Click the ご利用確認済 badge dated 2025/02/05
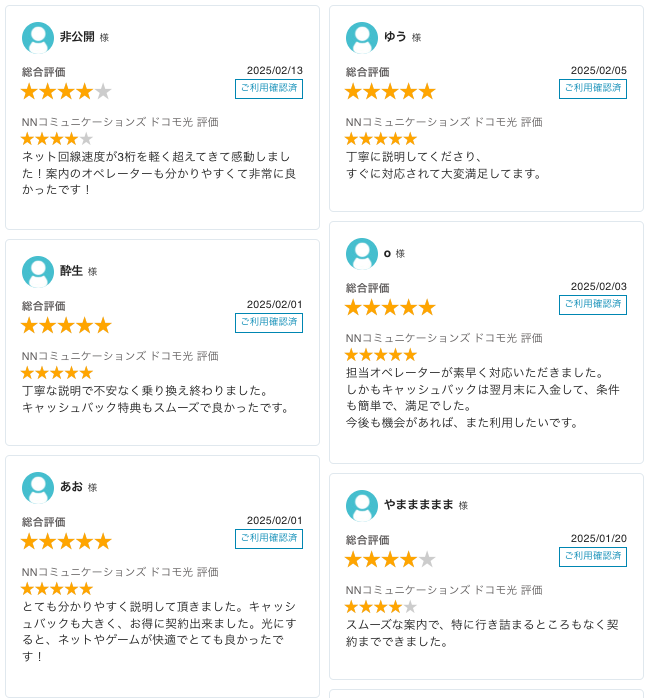Screen dimensions: 654x698 point(593,89)
